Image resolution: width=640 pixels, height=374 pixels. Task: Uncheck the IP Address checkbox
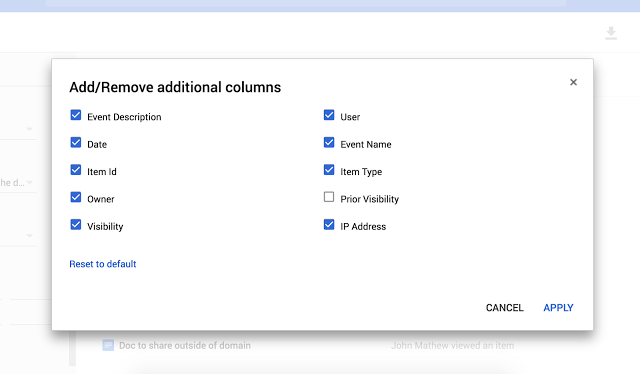(329, 225)
